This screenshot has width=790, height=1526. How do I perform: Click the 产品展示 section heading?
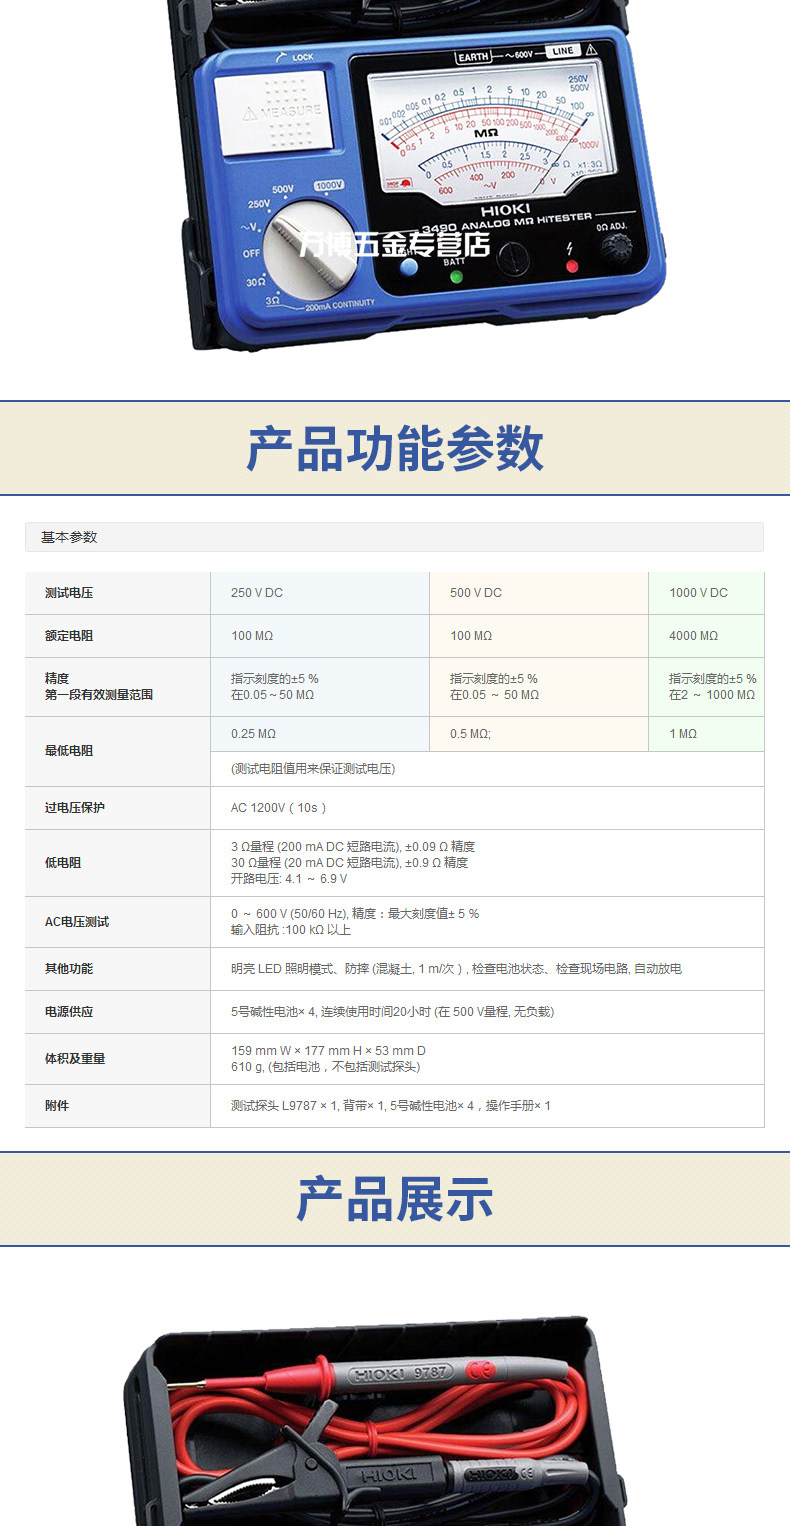395,1199
